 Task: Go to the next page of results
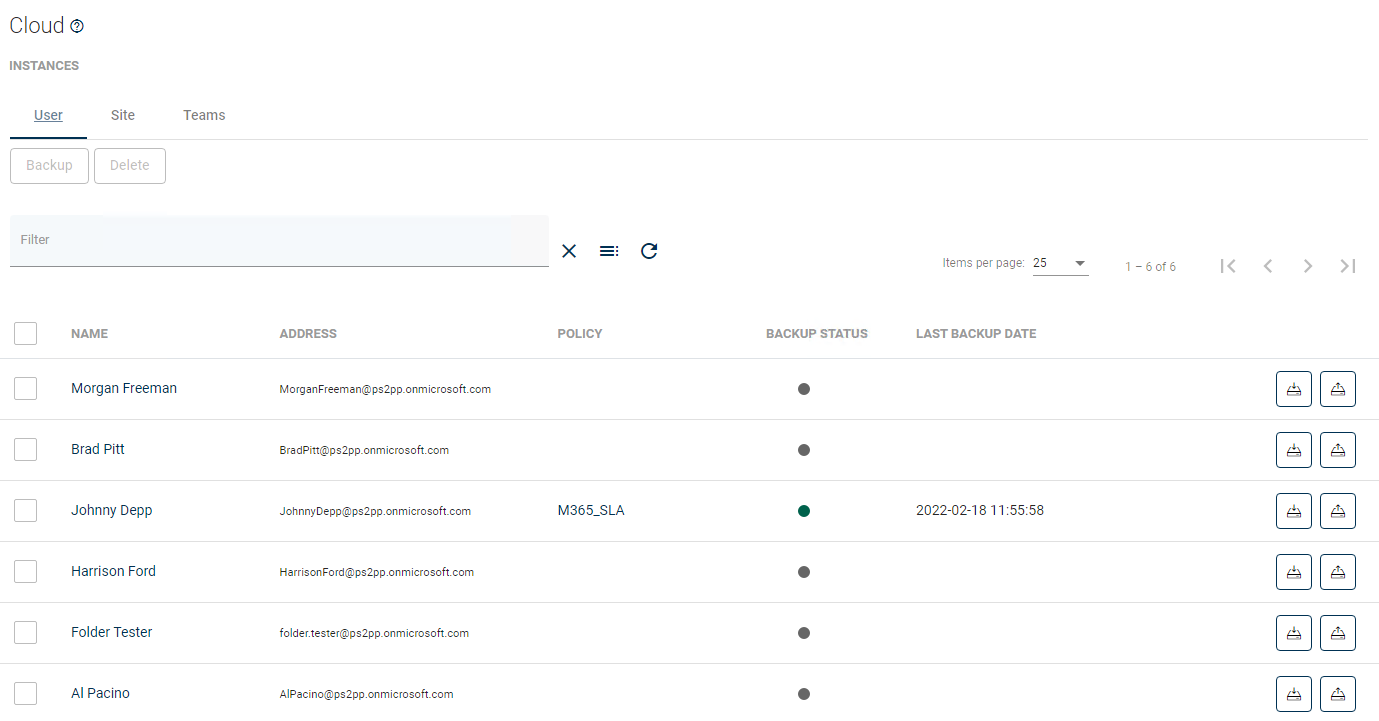[x=1307, y=266]
